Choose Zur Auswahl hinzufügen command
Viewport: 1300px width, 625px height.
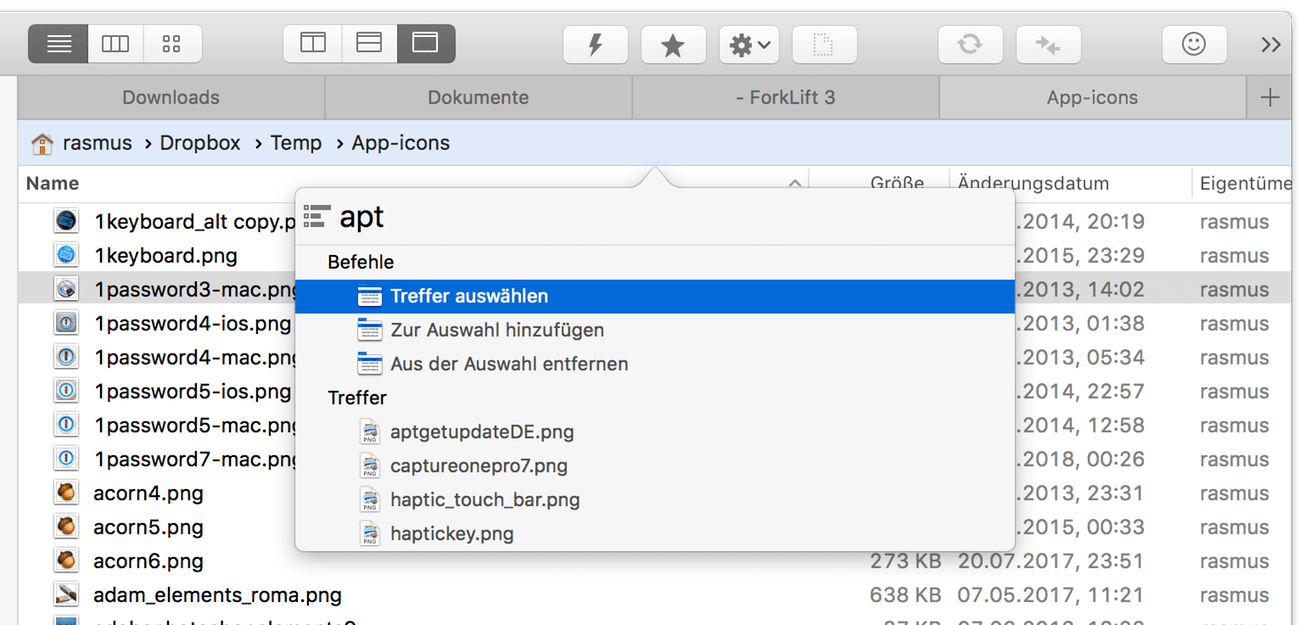(x=655, y=330)
